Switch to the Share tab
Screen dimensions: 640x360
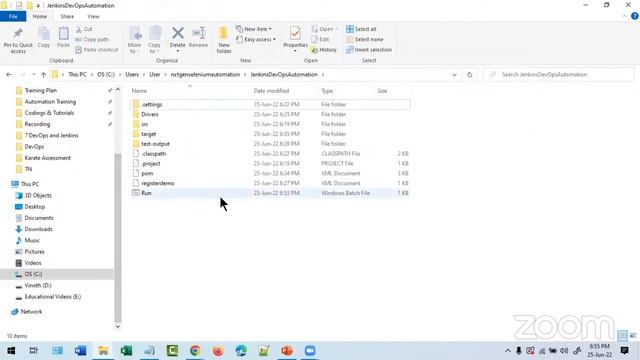tap(67, 16)
